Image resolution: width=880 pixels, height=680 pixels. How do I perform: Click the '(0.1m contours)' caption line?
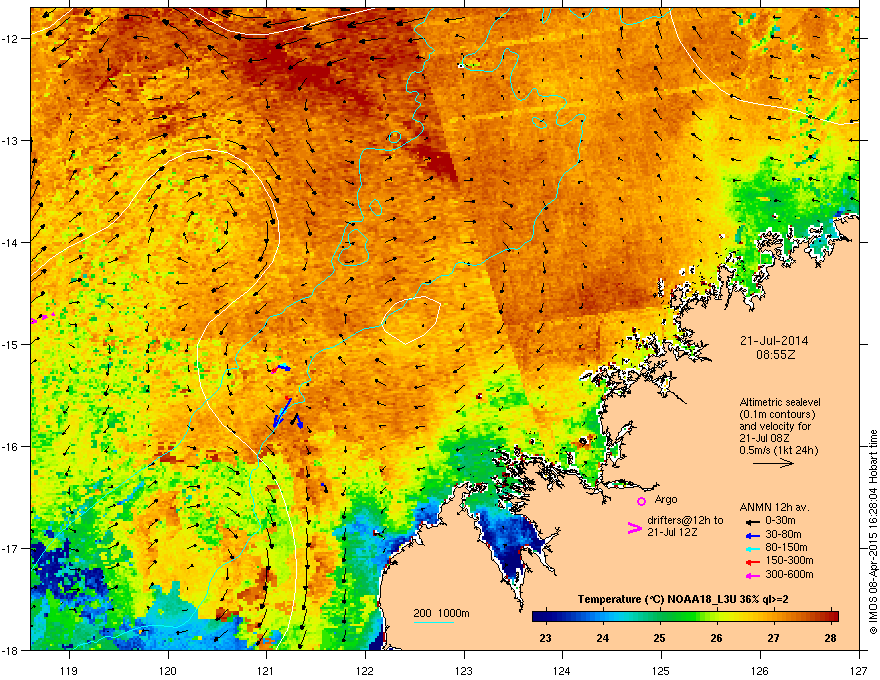777,414
